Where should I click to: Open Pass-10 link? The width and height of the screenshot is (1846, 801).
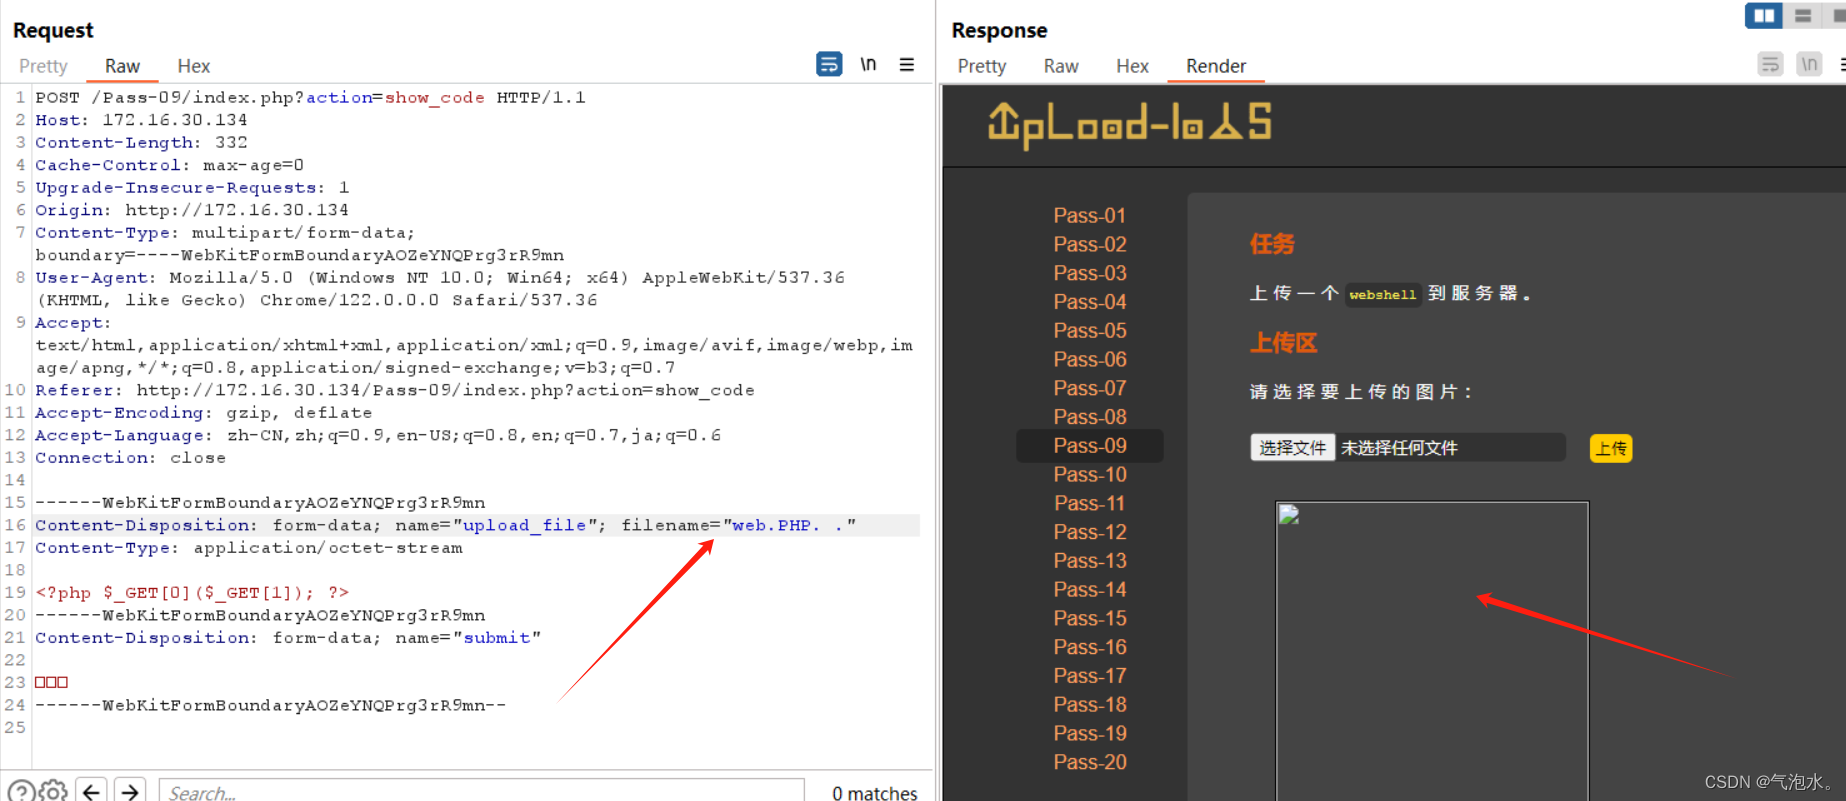click(x=1089, y=474)
